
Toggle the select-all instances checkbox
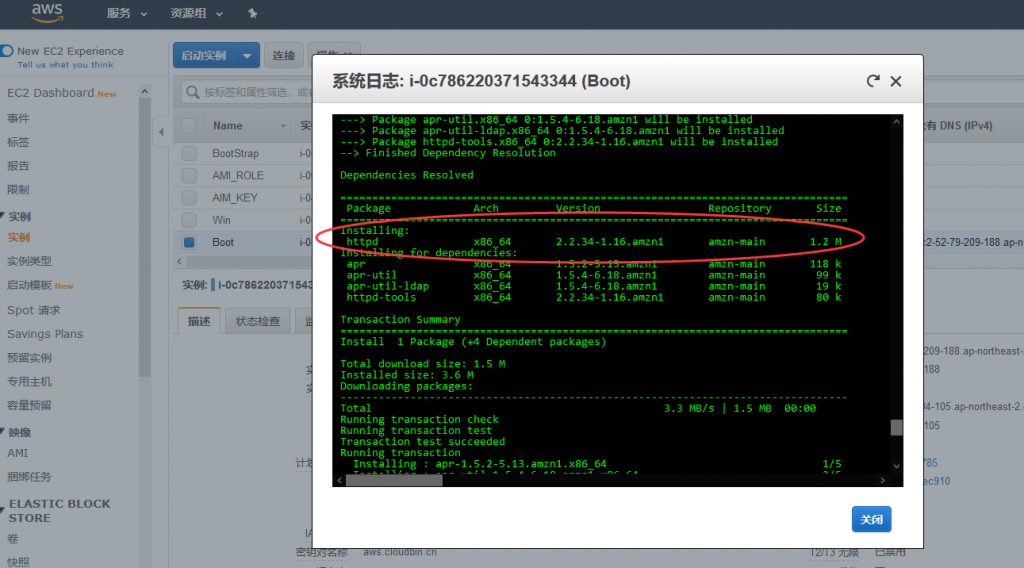189,125
